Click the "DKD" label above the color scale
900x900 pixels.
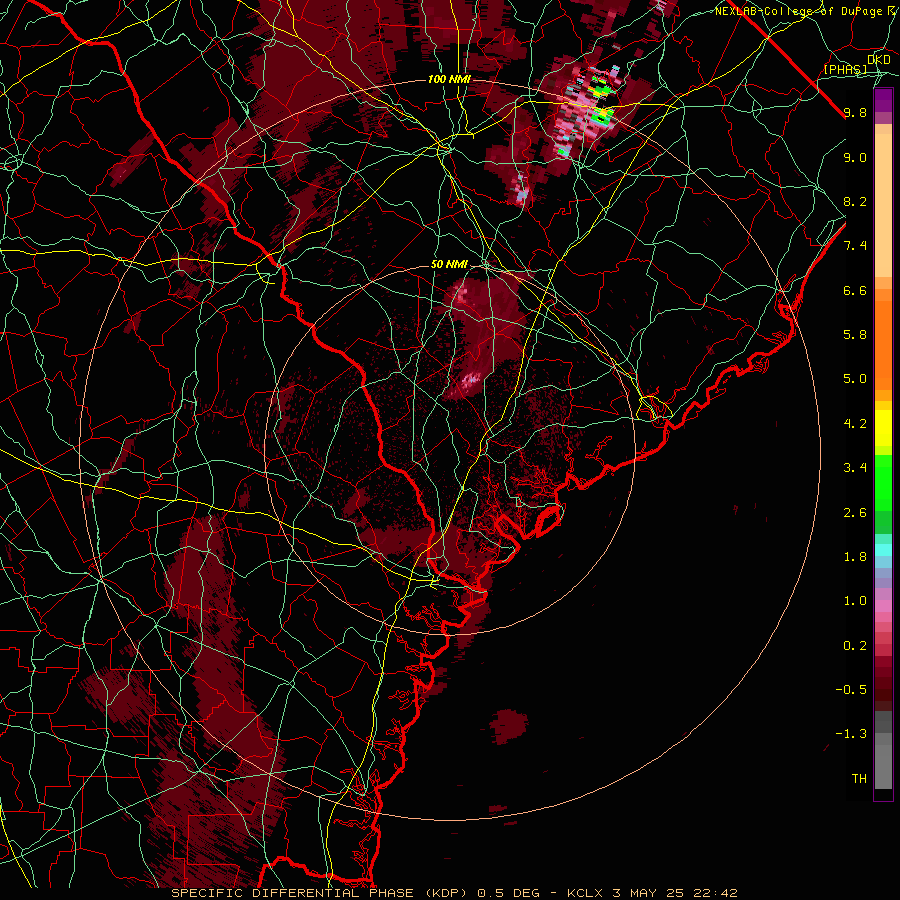coord(879,60)
